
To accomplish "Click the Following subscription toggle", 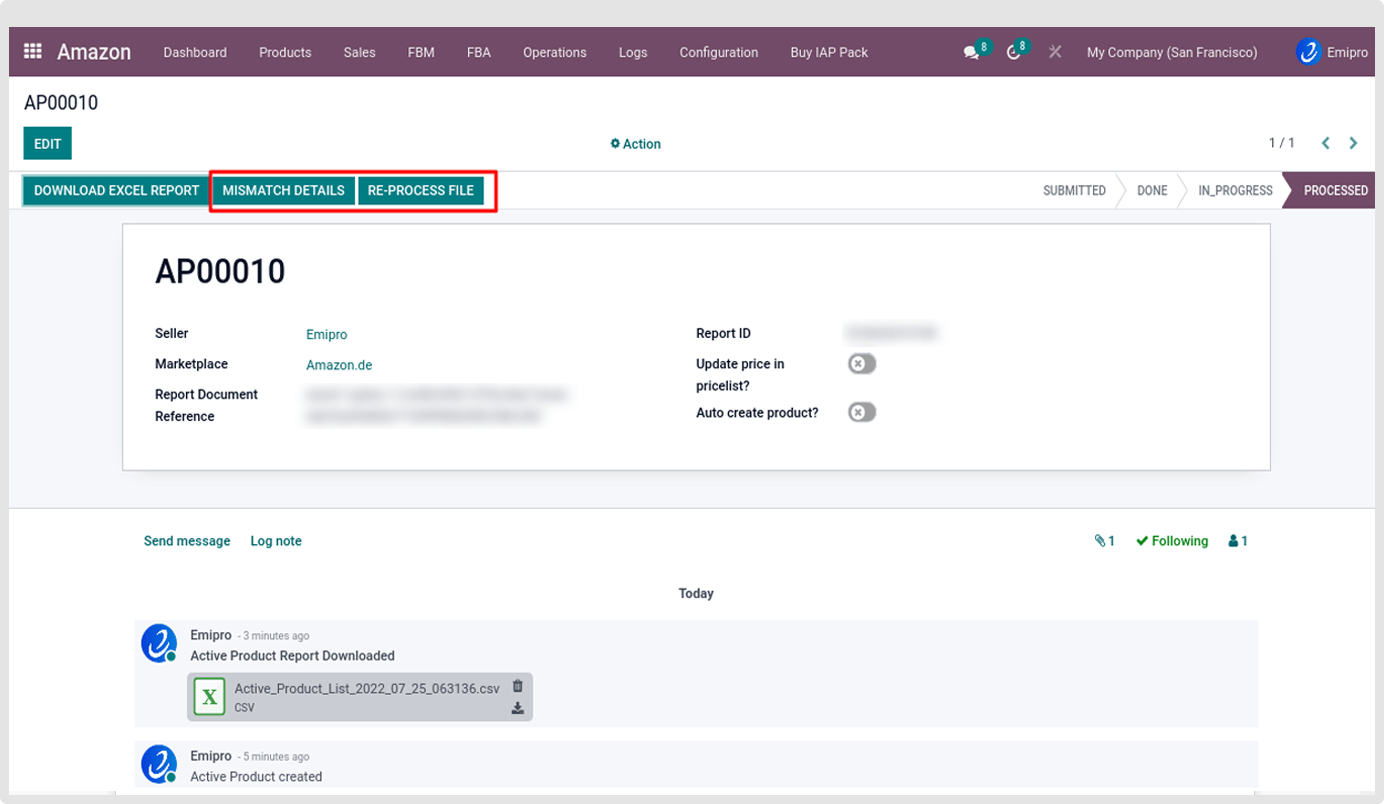I will coord(1172,541).
